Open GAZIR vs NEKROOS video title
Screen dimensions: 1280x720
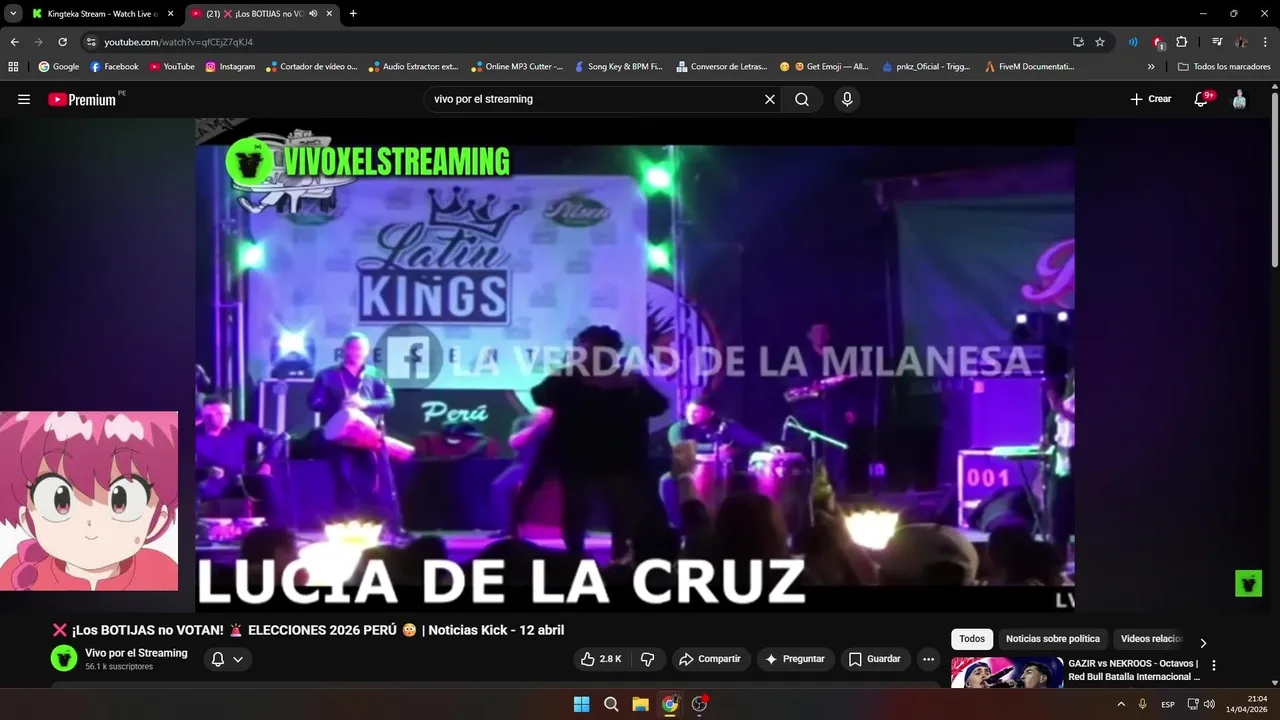[1133, 670]
